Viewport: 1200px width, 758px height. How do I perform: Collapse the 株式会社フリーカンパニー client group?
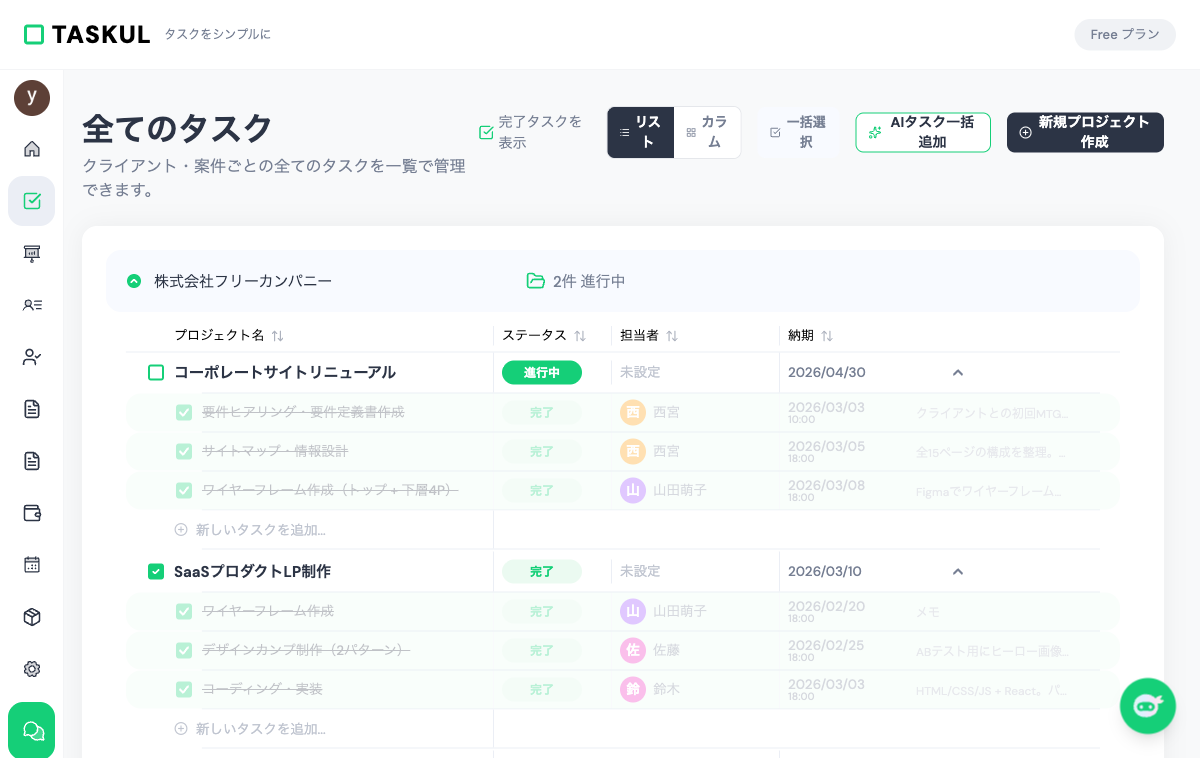[x=134, y=281]
